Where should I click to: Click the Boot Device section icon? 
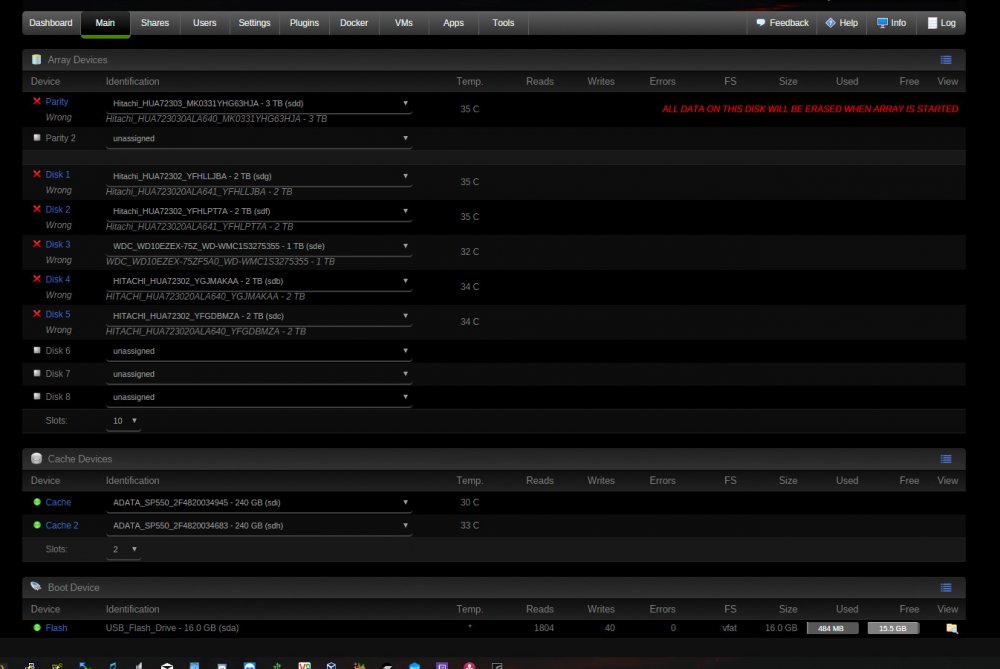(x=36, y=587)
